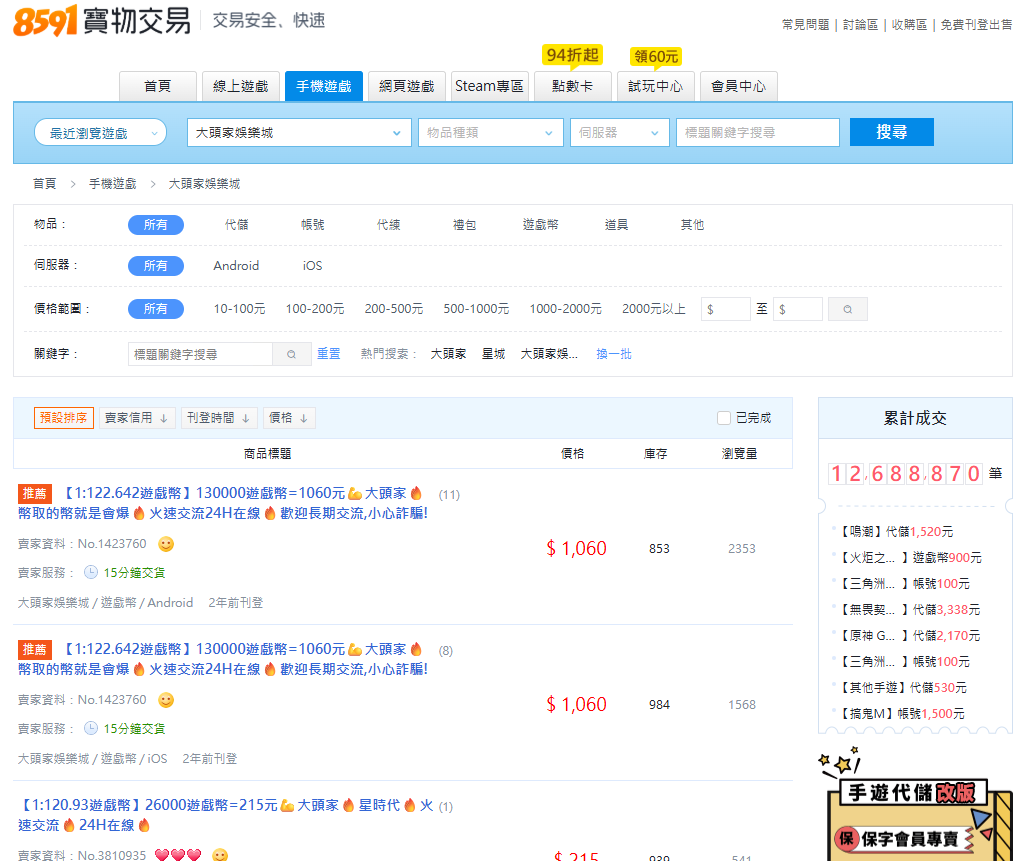
Task: Sort by 價格
Action: (289, 418)
